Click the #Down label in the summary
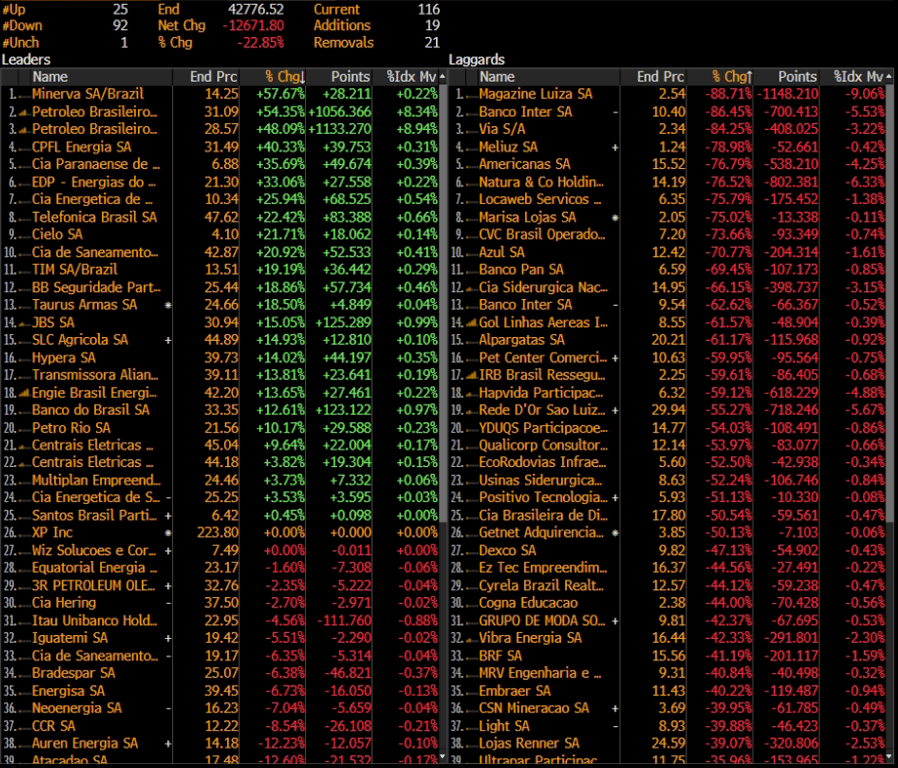Viewport: 898px width, 768px height. click(22, 26)
